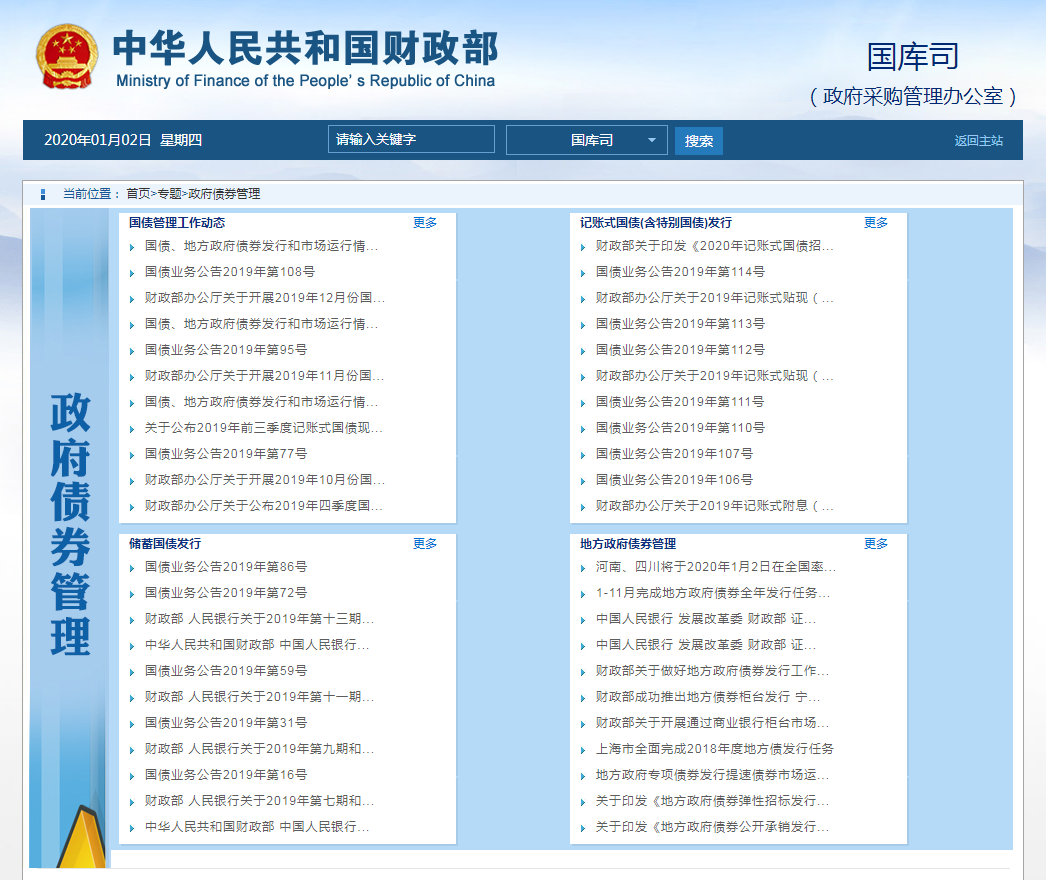The width and height of the screenshot is (1046, 880).
Task: Click the 国库司 department title text
Action: click(x=913, y=56)
